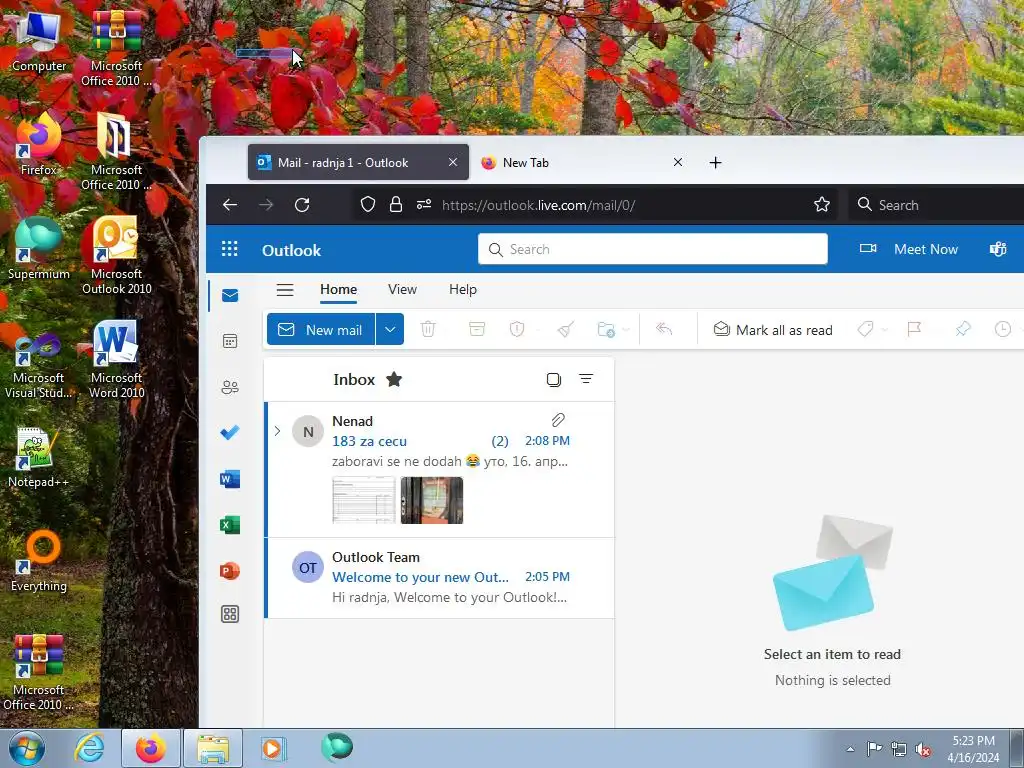Screen dimensions: 1024x768
Task: Launch Word from the Outlook sidebar
Action: click(x=230, y=479)
